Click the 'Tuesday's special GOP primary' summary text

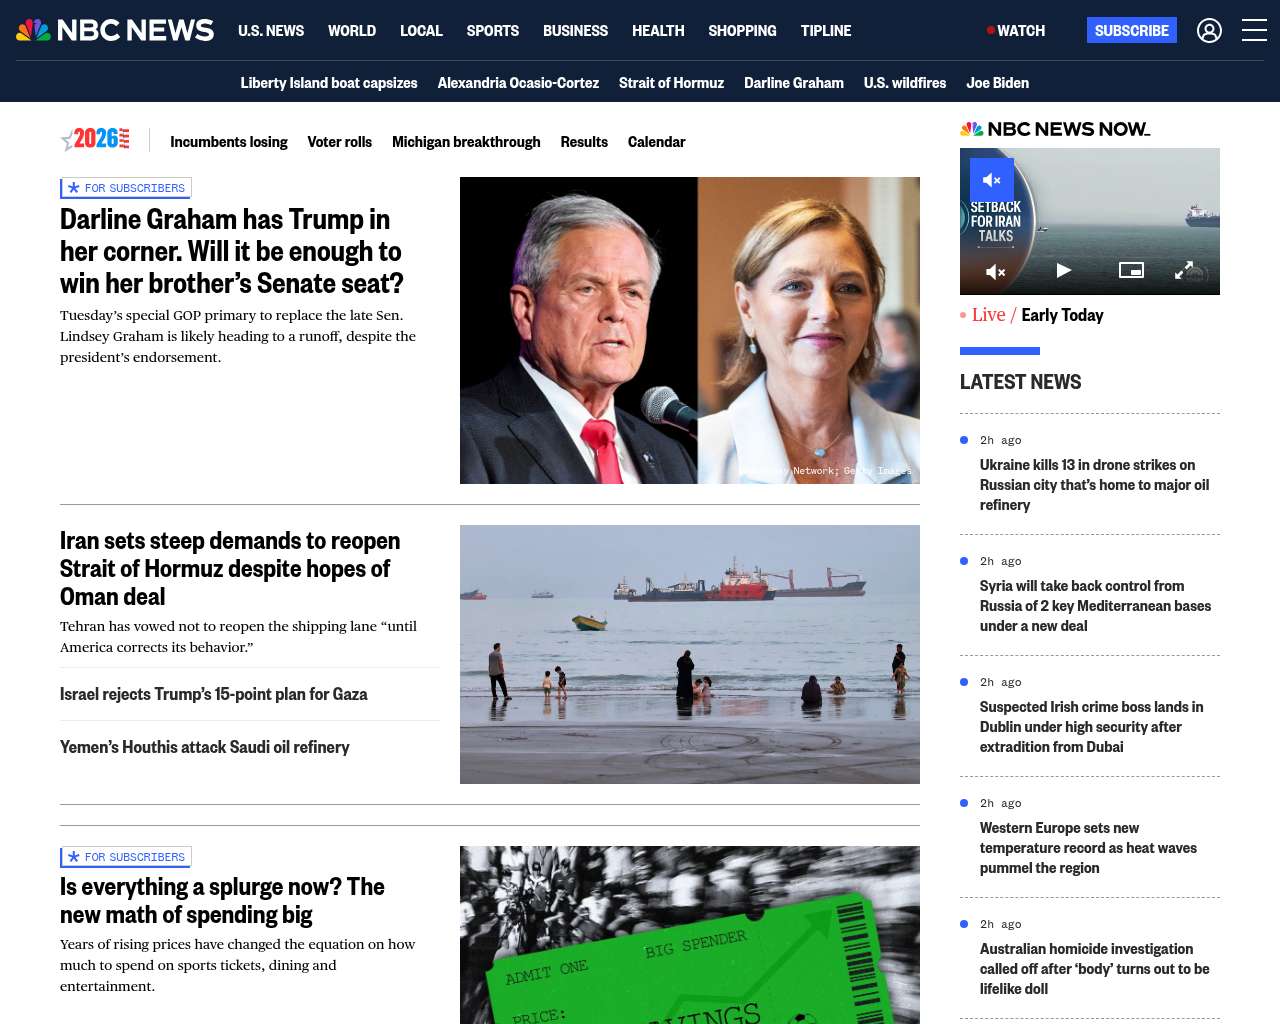[238, 336]
